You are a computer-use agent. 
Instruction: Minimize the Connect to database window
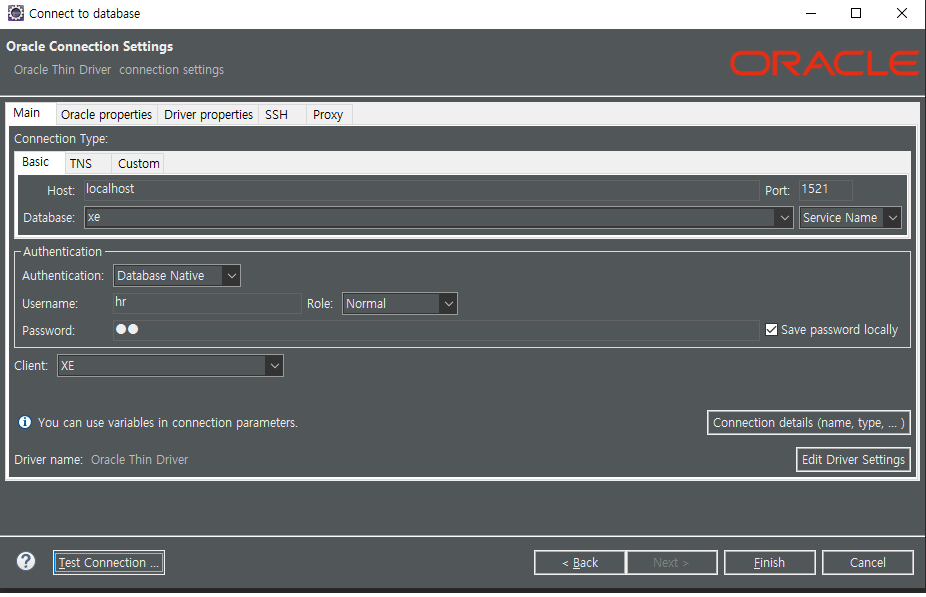(x=811, y=13)
